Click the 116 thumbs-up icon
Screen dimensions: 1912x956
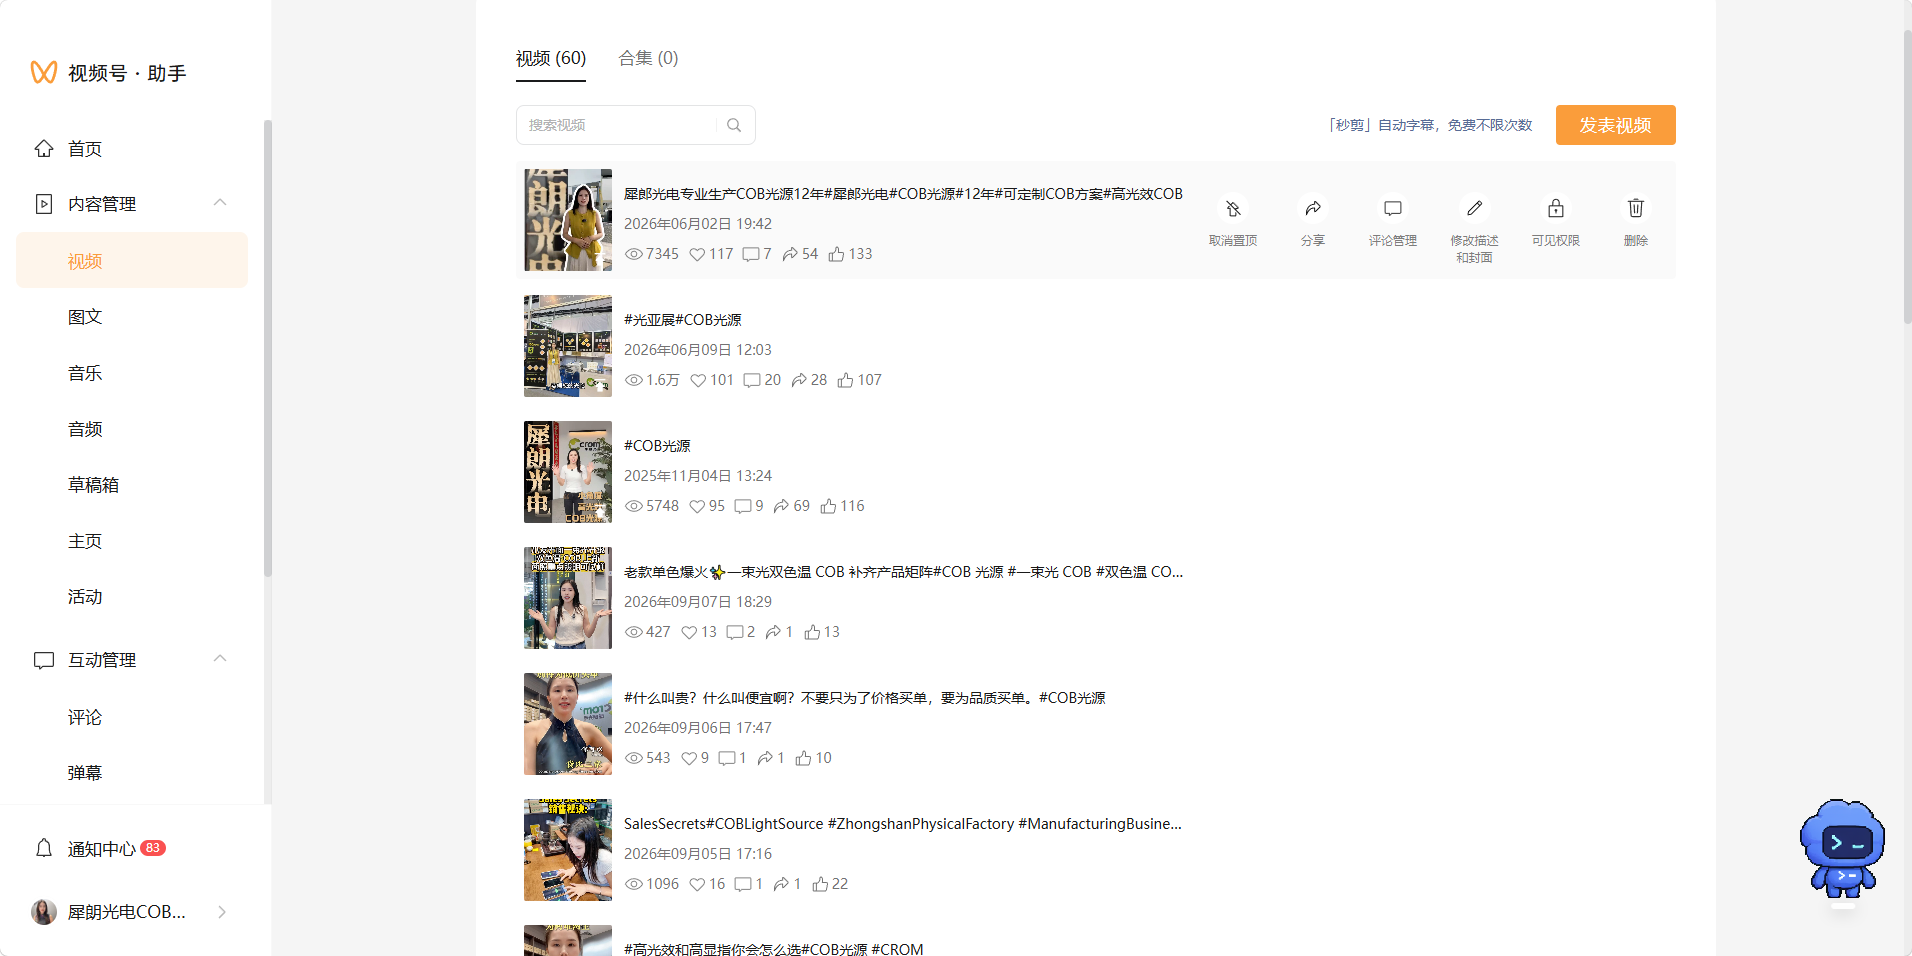pos(828,506)
